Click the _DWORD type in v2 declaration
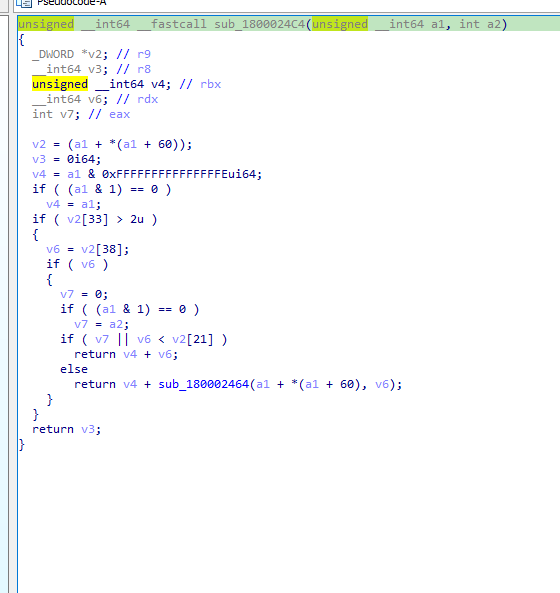 (x=53, y=54)
